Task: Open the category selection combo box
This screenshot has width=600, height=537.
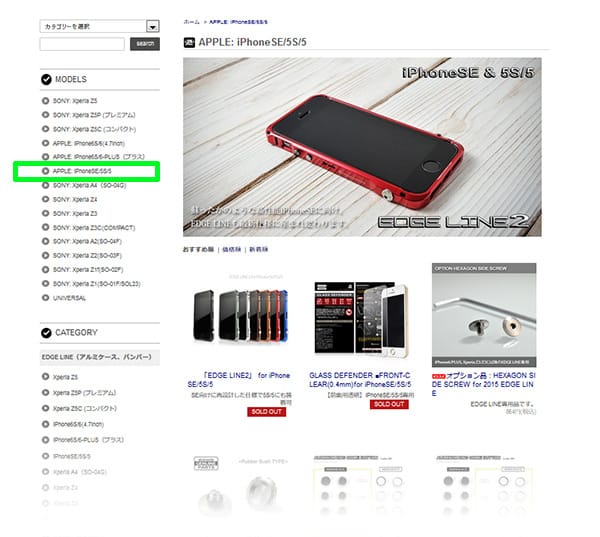Action: (99, 26)
